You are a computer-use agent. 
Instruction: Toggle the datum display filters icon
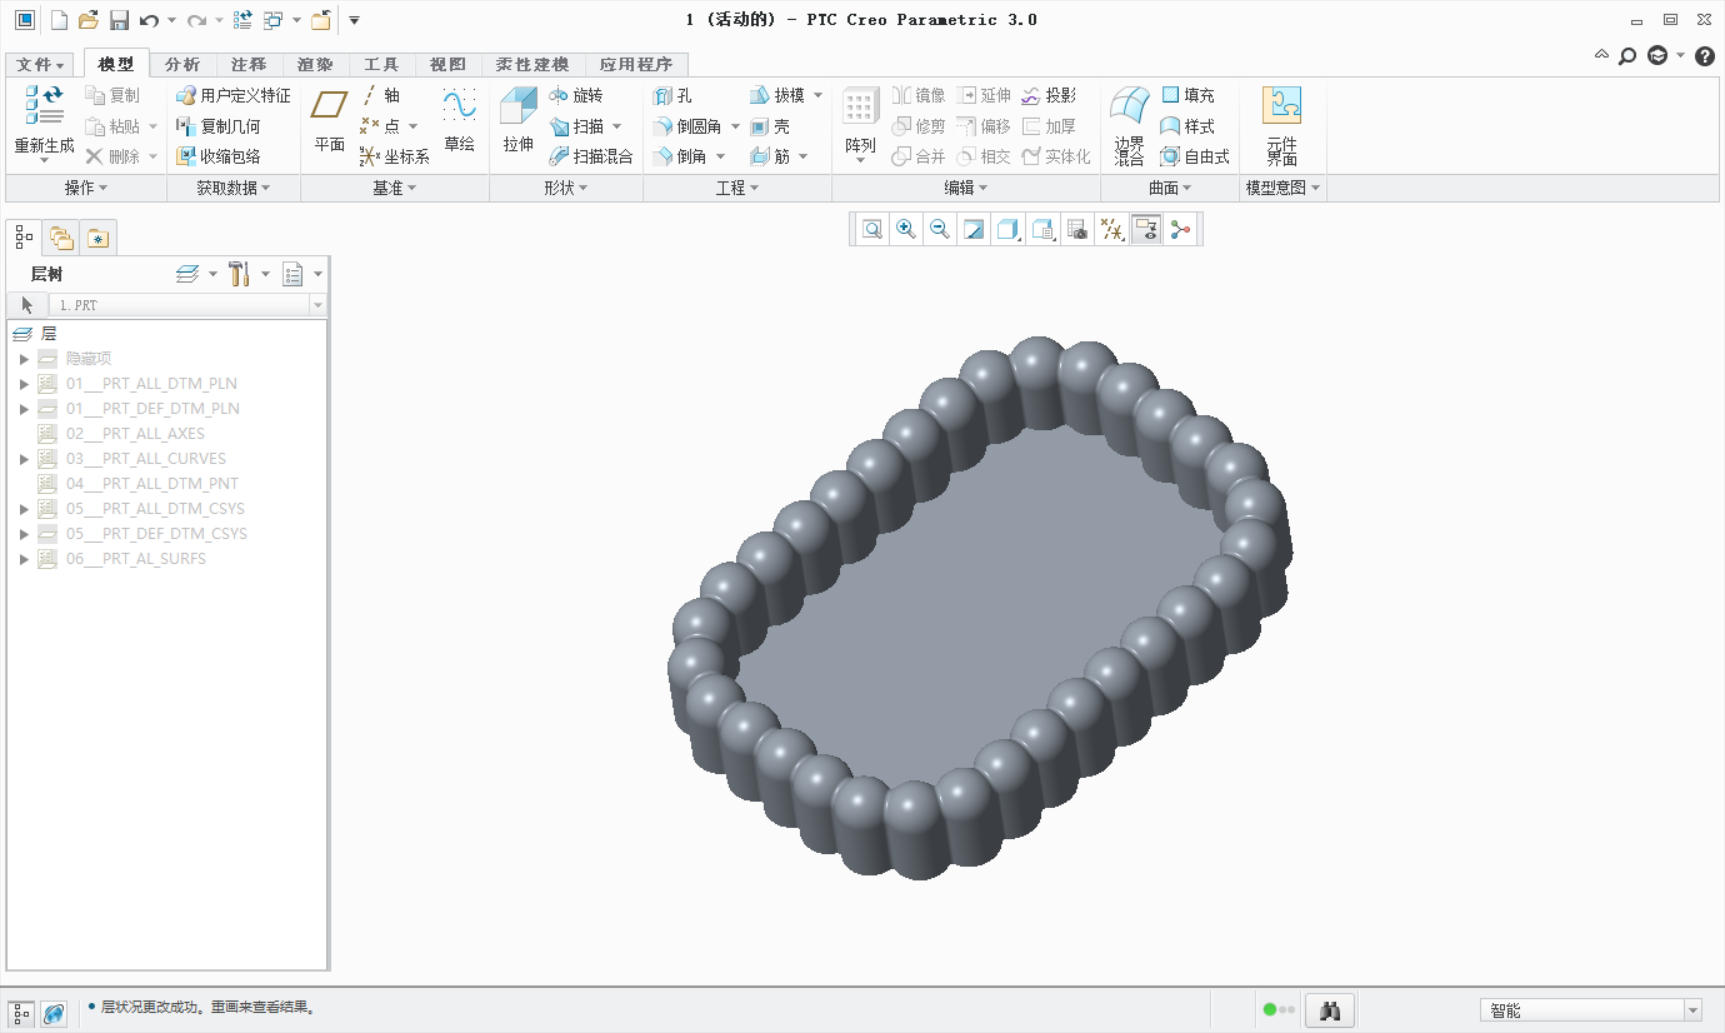click(1112, 230)
